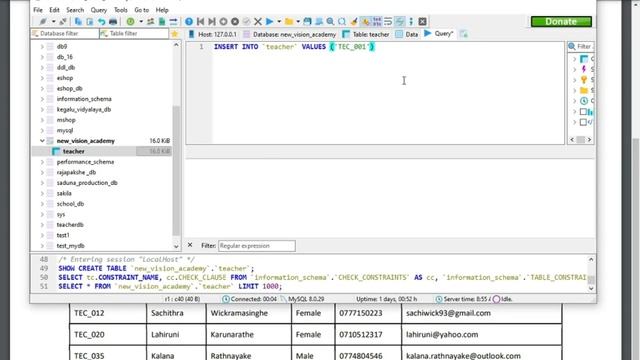Open the Search menu
Screen dimensions: 640x360
pos(75,10)
